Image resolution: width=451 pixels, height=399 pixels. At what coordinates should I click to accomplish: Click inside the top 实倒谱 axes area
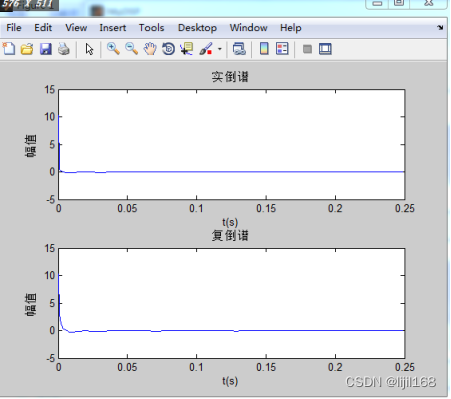point(232,144)
